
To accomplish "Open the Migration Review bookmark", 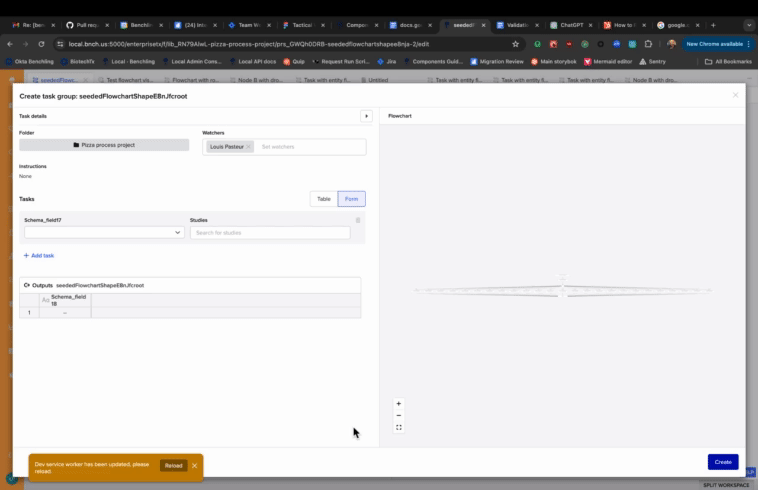I will coord(497,62).
